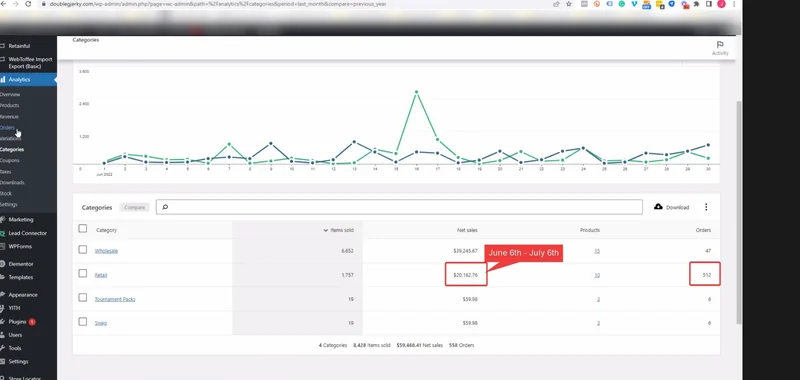Tick the Wholesale row checkbox
The image size is (800, 380).
[83, 249]
